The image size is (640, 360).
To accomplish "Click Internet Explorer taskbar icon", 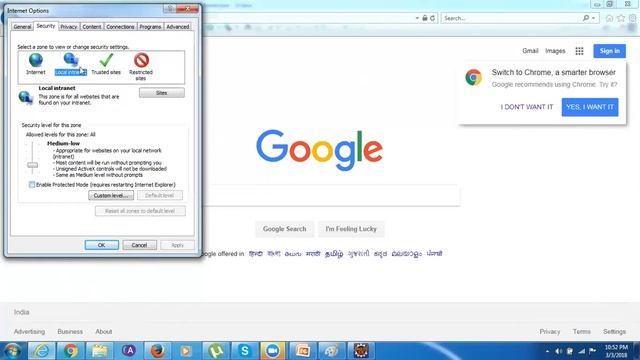I will click(x=41, y=351).
